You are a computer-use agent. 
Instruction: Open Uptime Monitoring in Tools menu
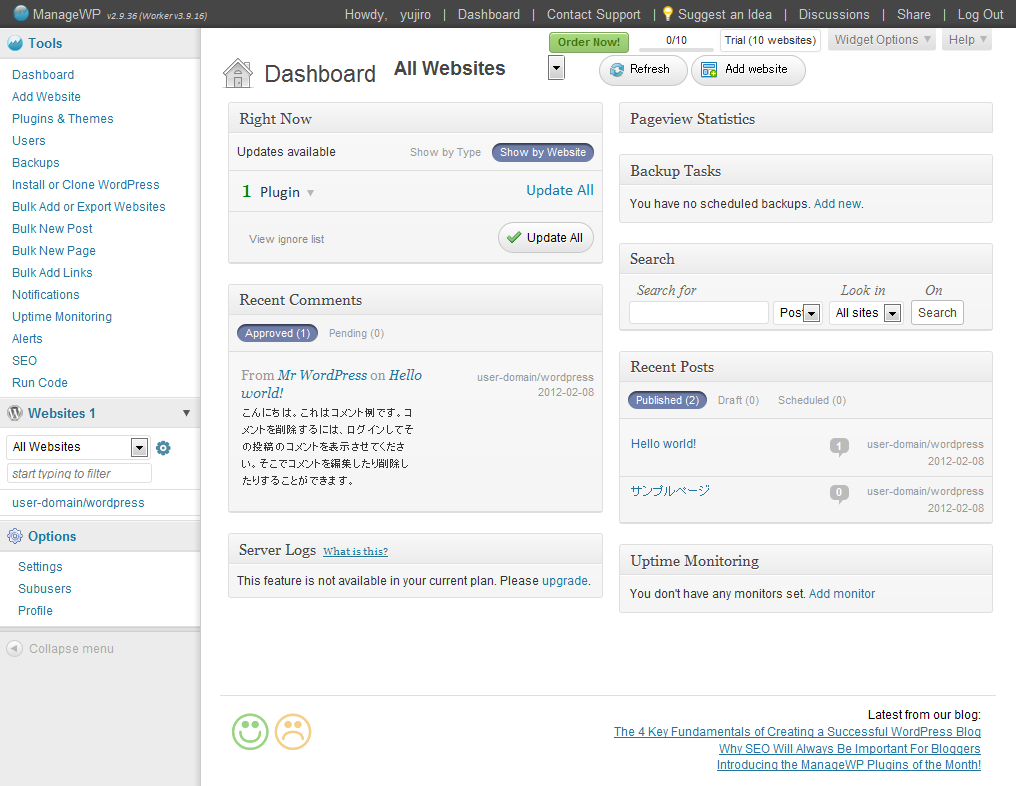tap(62, 317)
